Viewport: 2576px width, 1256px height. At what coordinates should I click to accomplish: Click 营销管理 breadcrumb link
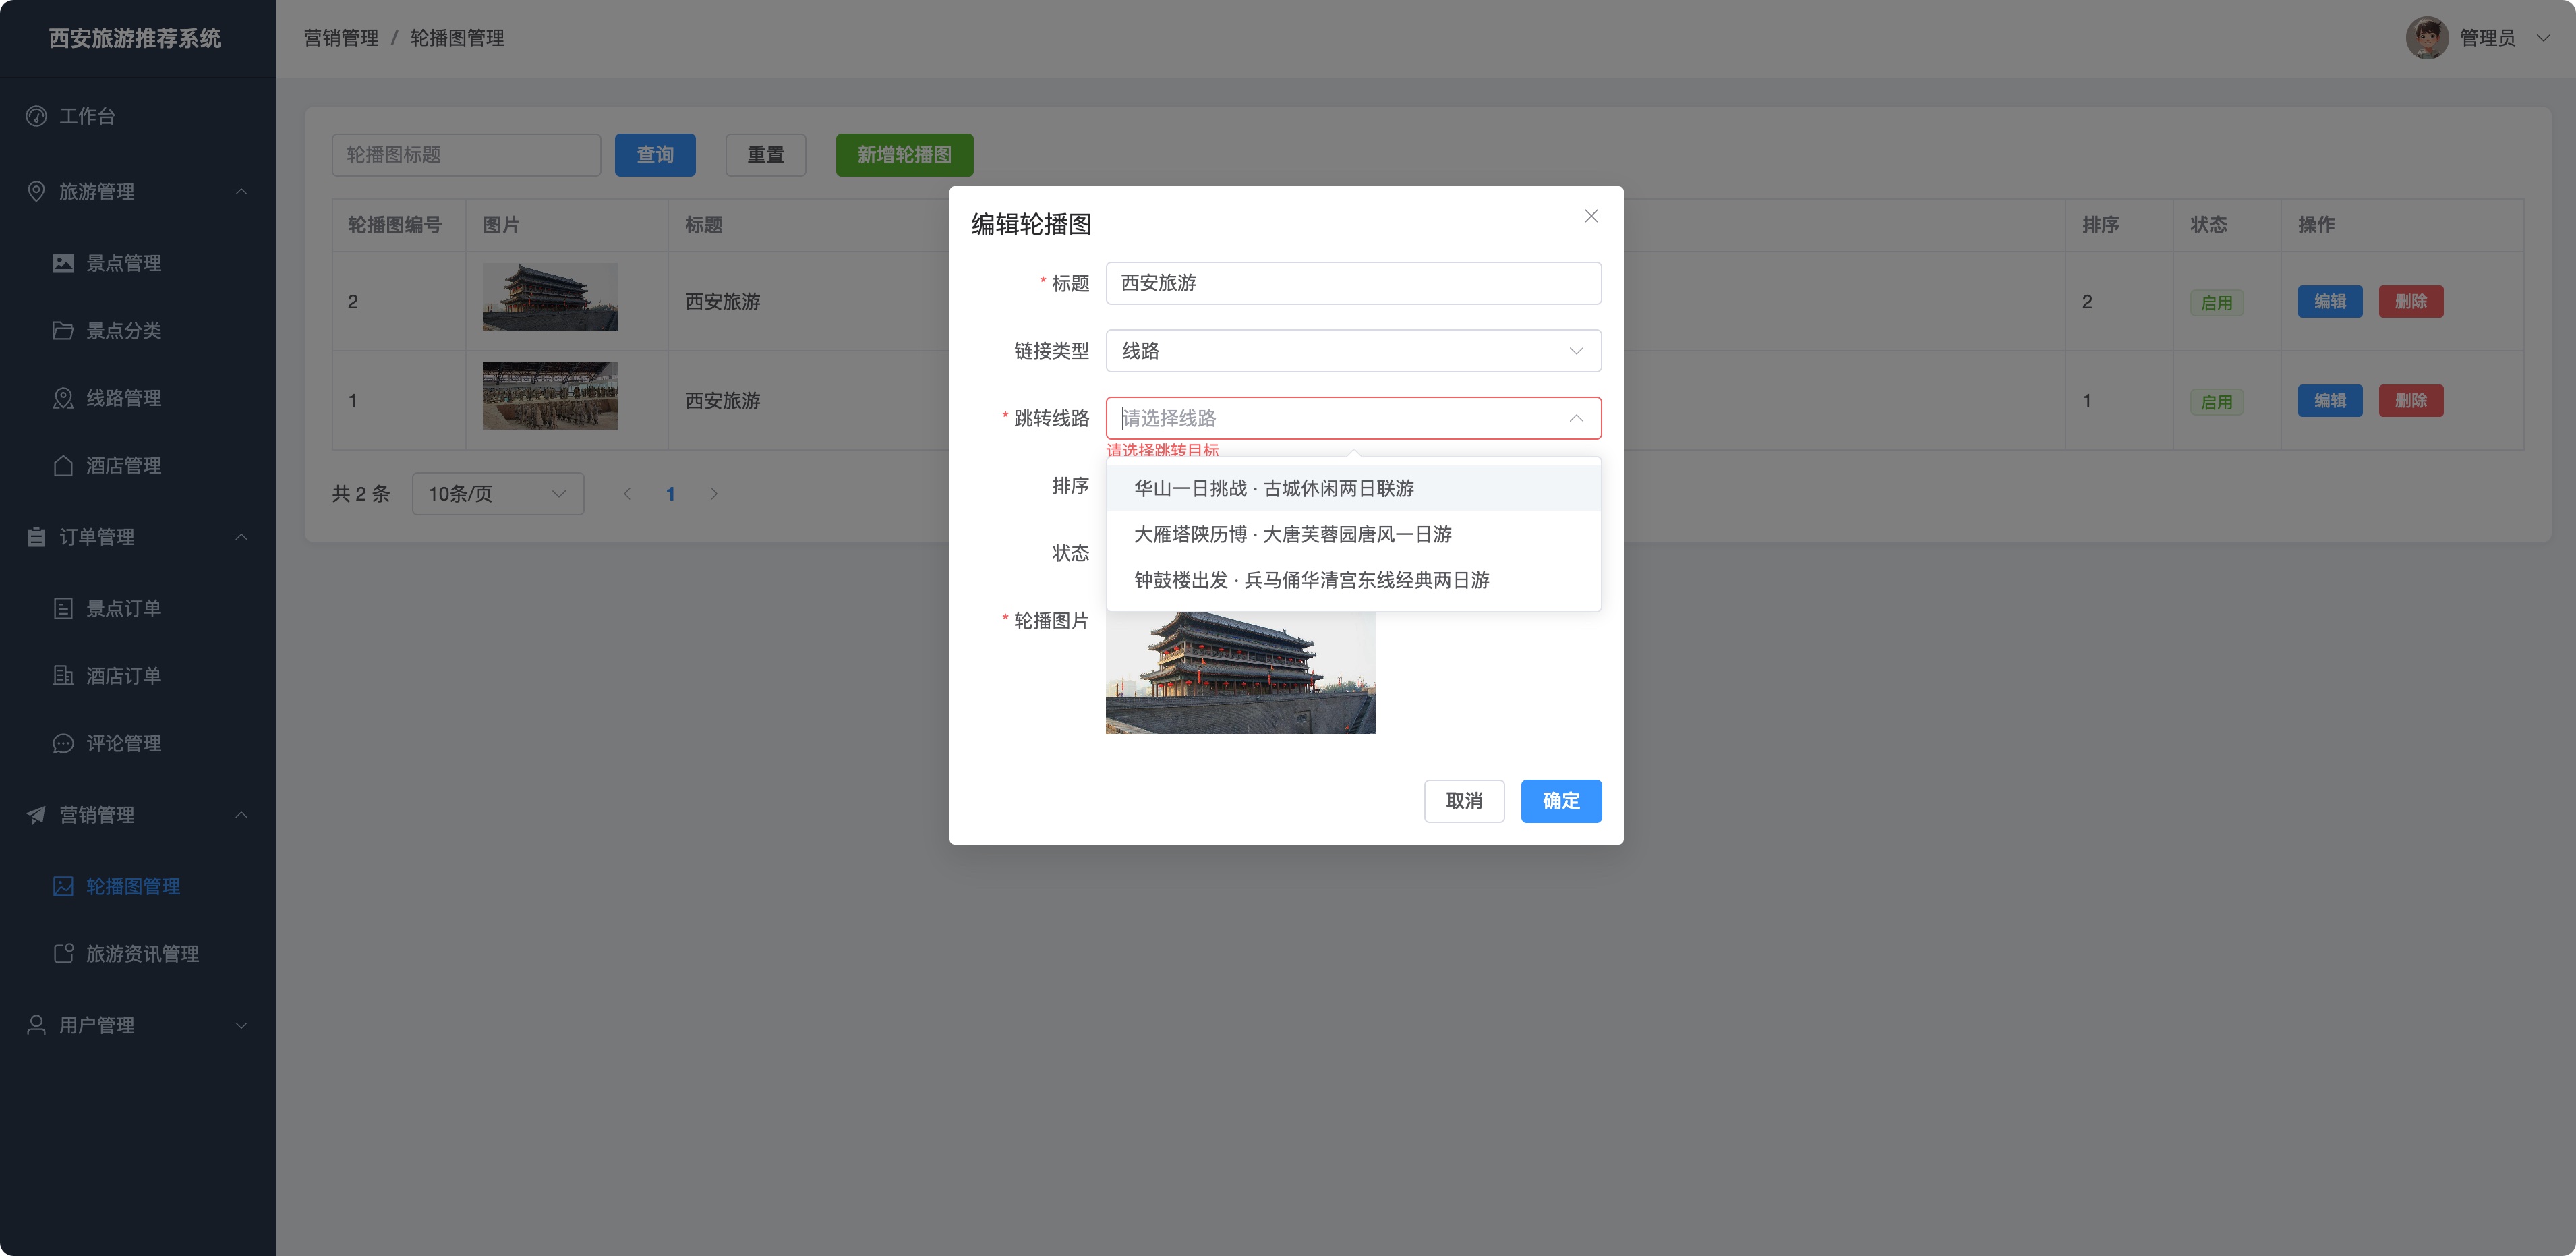click(341, 38)
